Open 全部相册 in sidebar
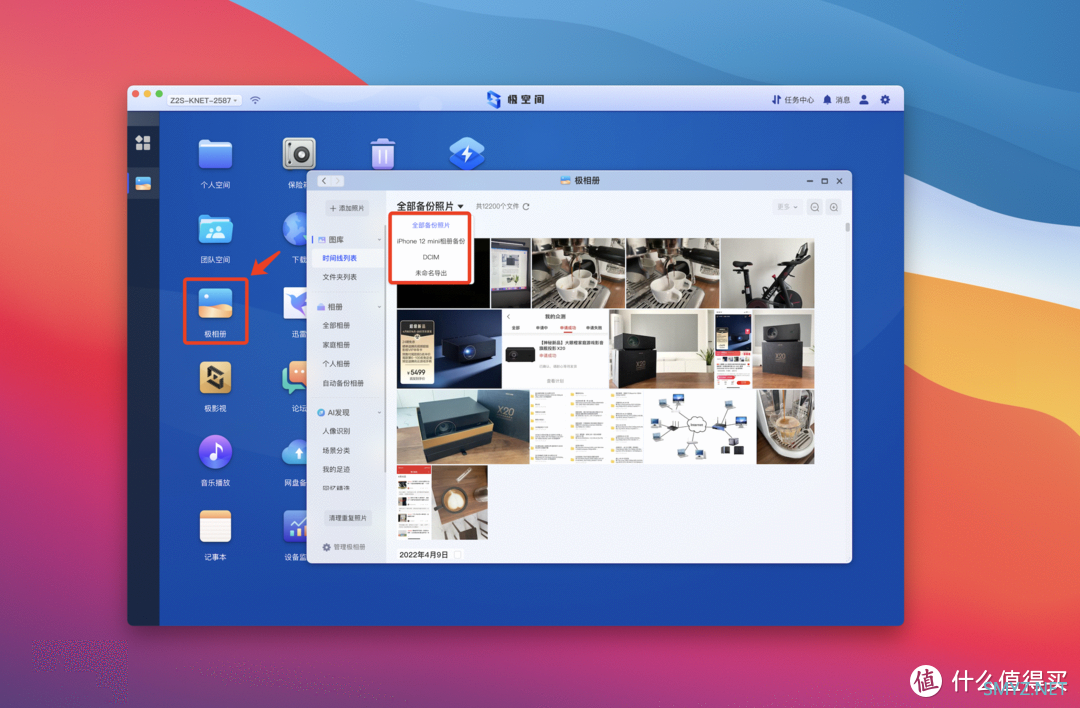The height and width of the screenshot is (708, 1080). coord(336,325)
